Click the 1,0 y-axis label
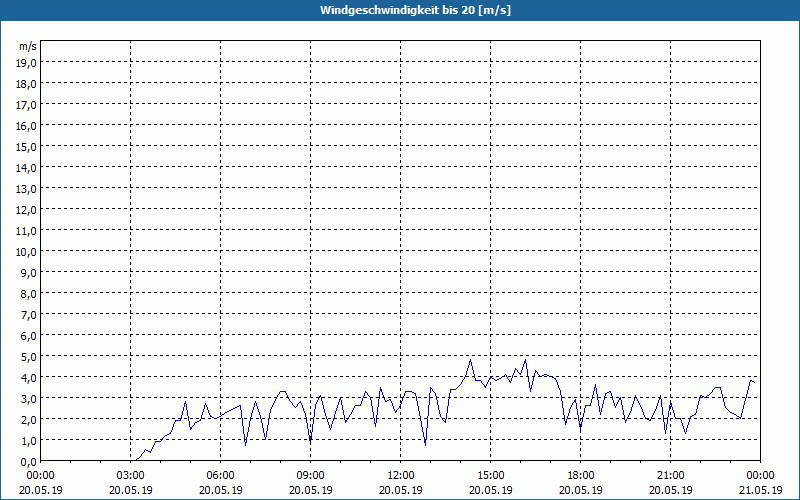This screenshot has height=500, width=800. pyautogui.click(x=30, y=441)
